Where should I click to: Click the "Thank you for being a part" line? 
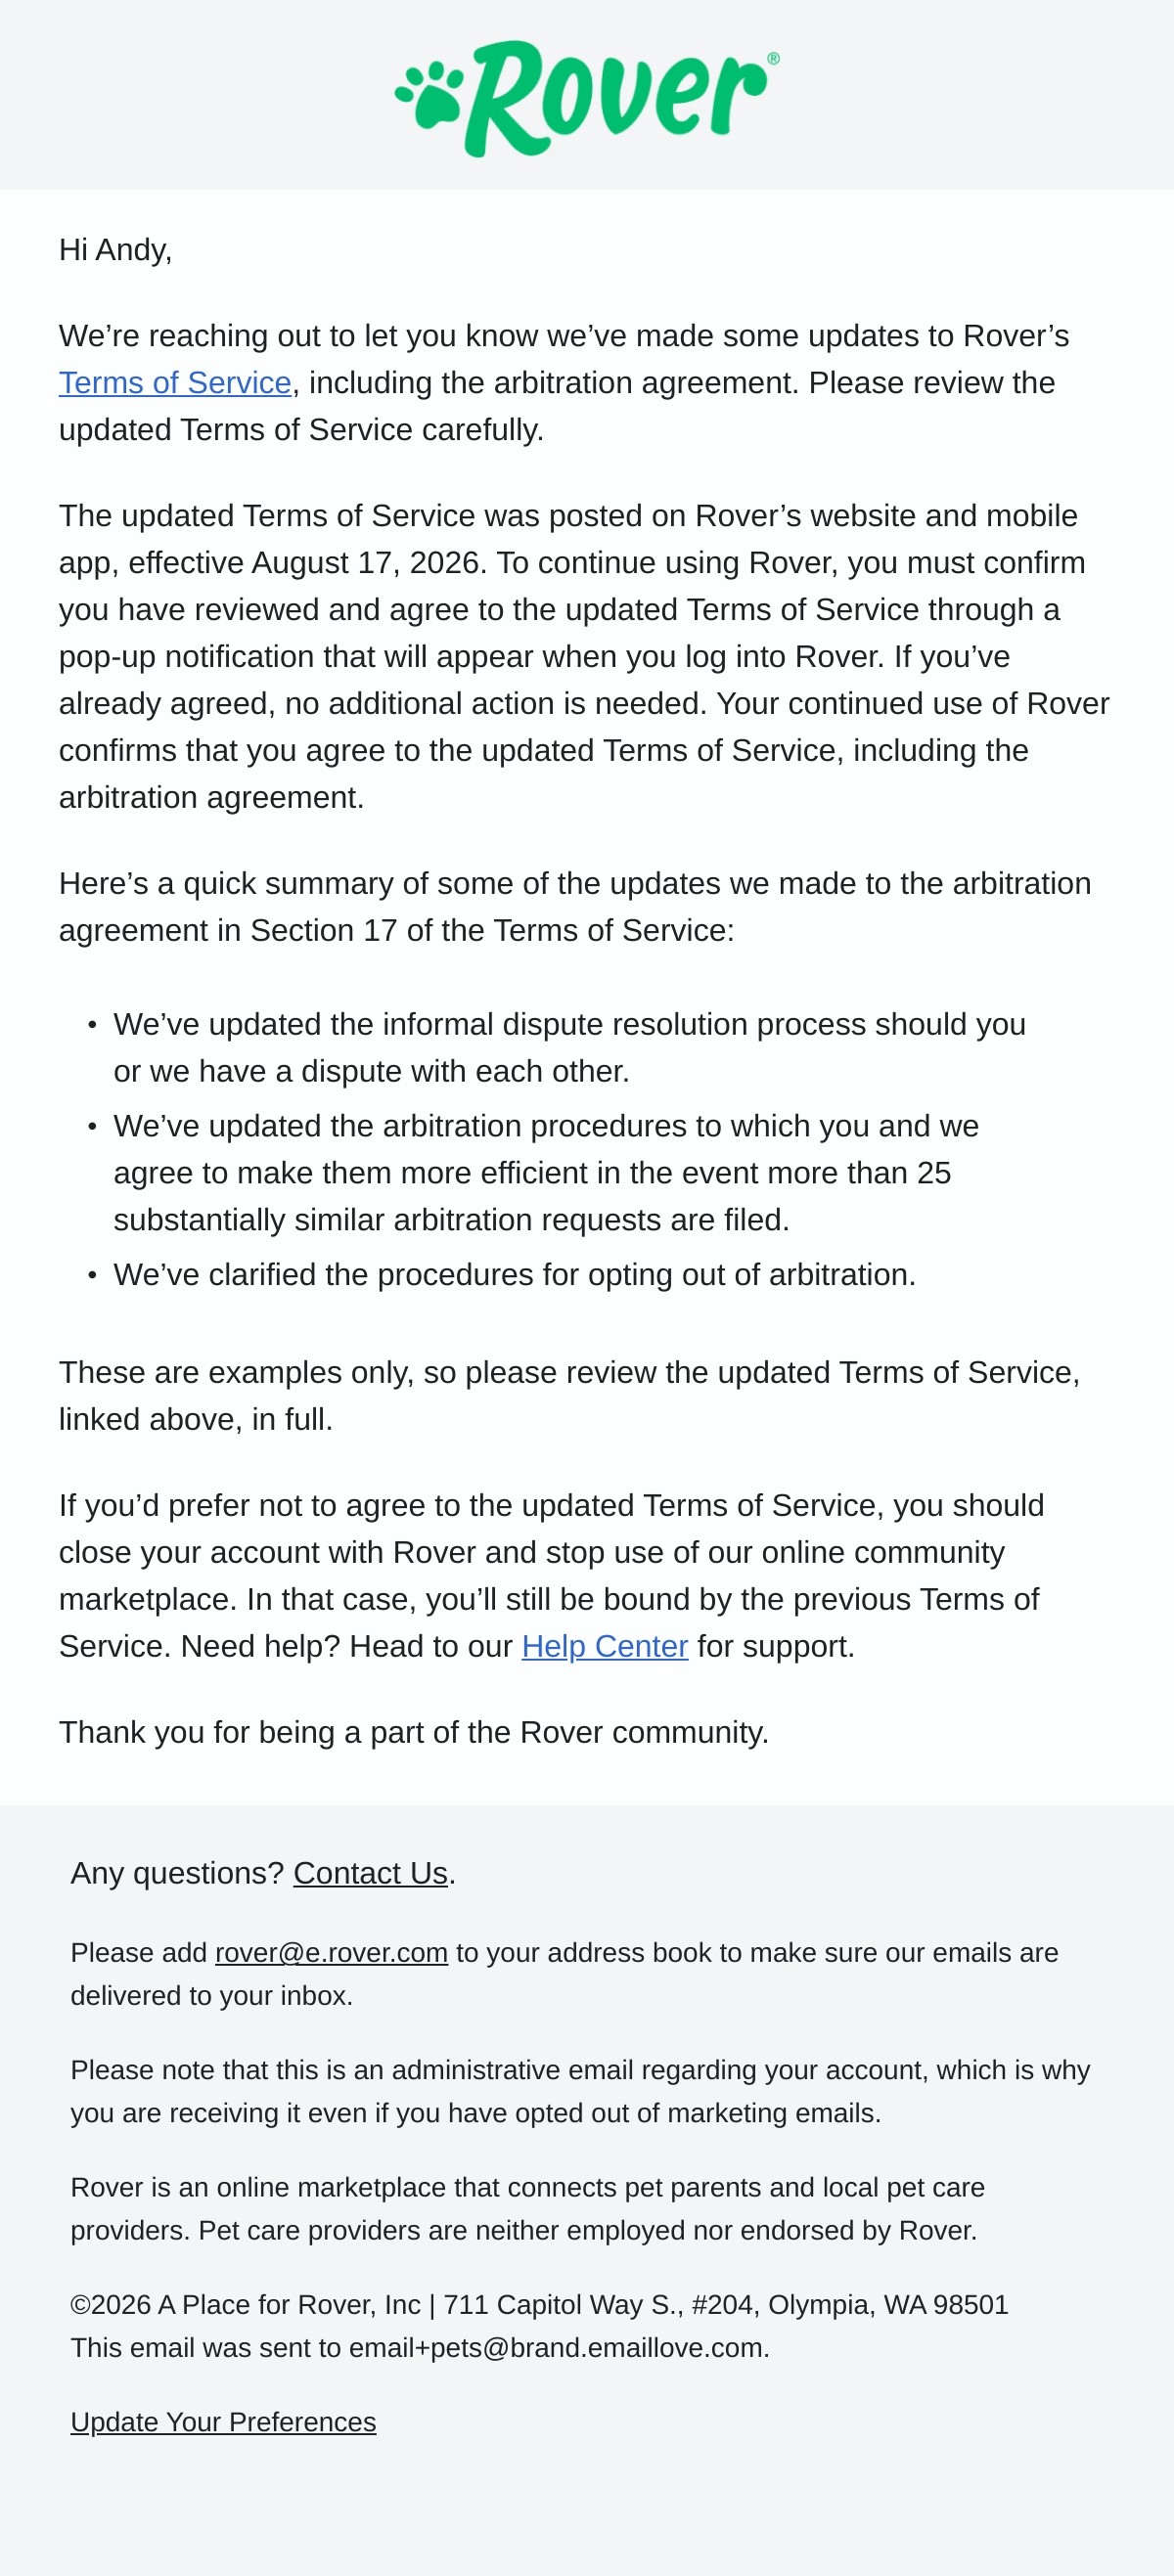414,1732
